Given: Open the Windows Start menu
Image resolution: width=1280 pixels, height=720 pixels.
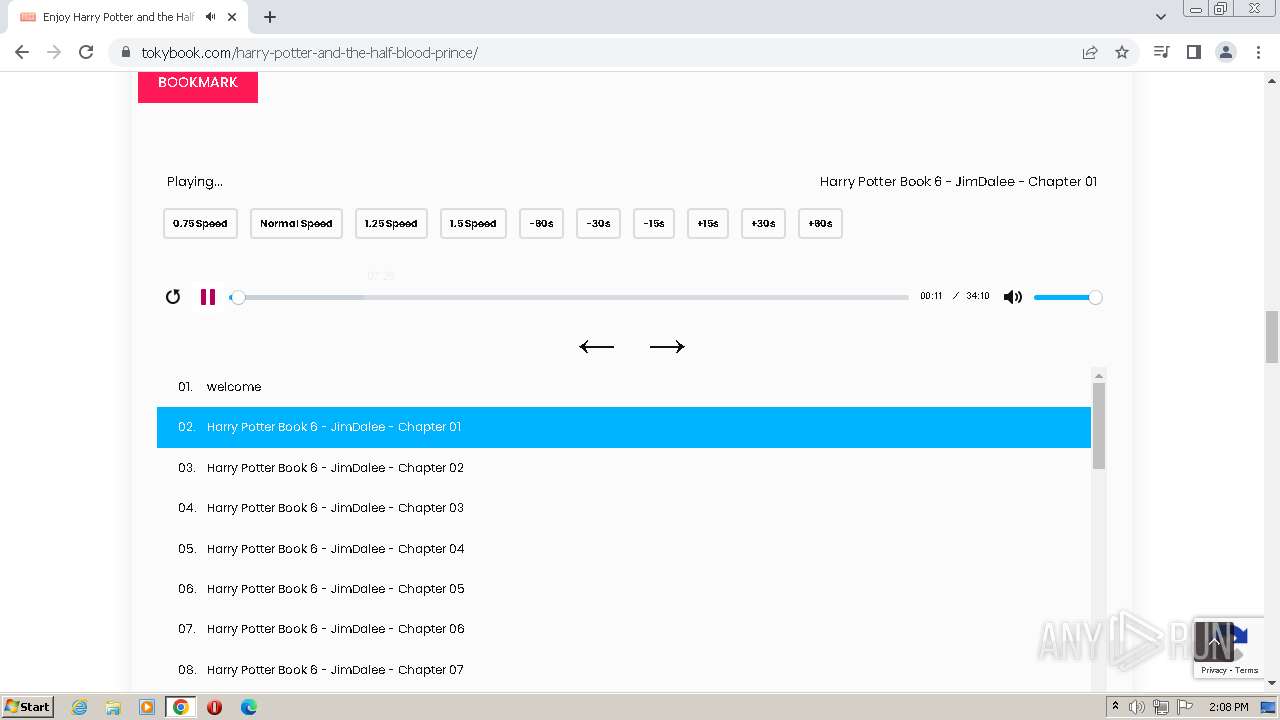Looking at the screenshot, I should [27, 707].
